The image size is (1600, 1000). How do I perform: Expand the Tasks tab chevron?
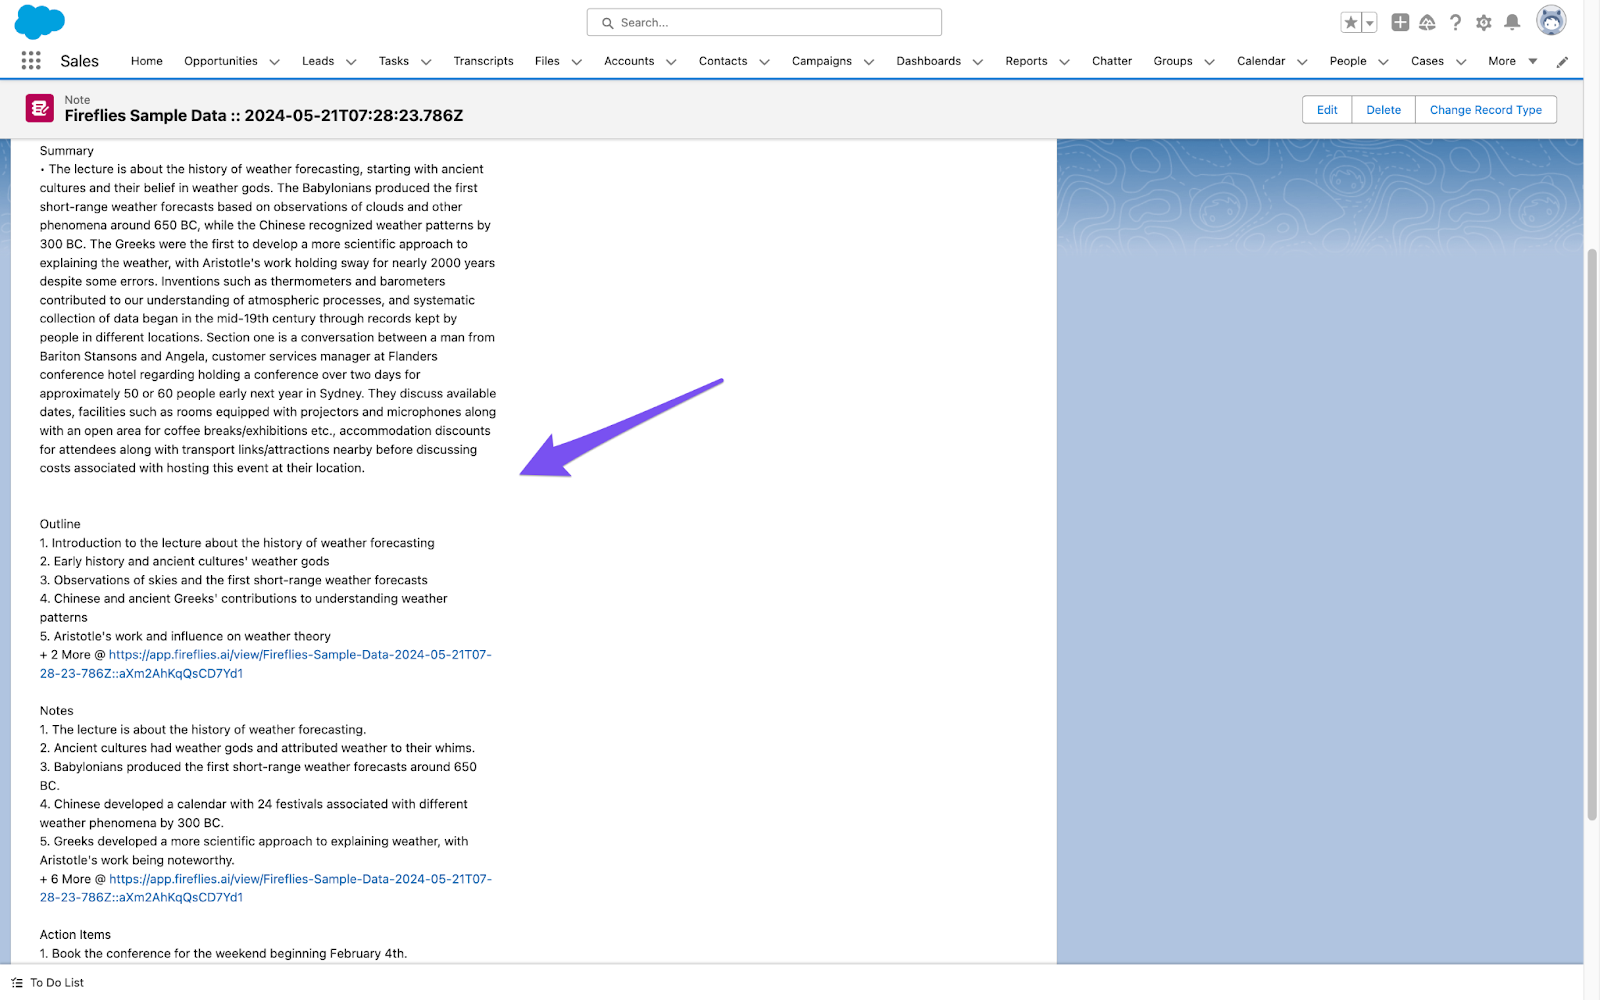426,62
